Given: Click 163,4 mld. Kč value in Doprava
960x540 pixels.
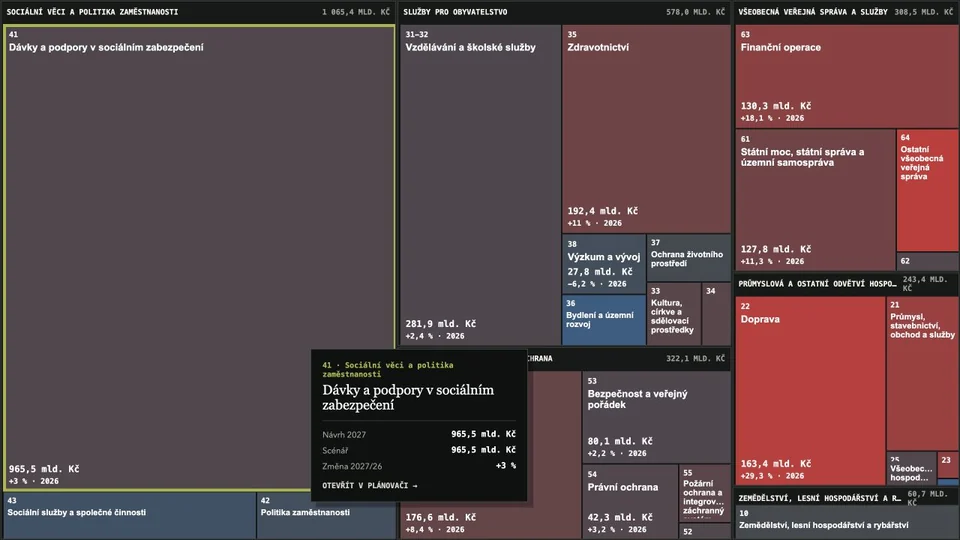Looking at the screenshot, I should pos(776,463).
